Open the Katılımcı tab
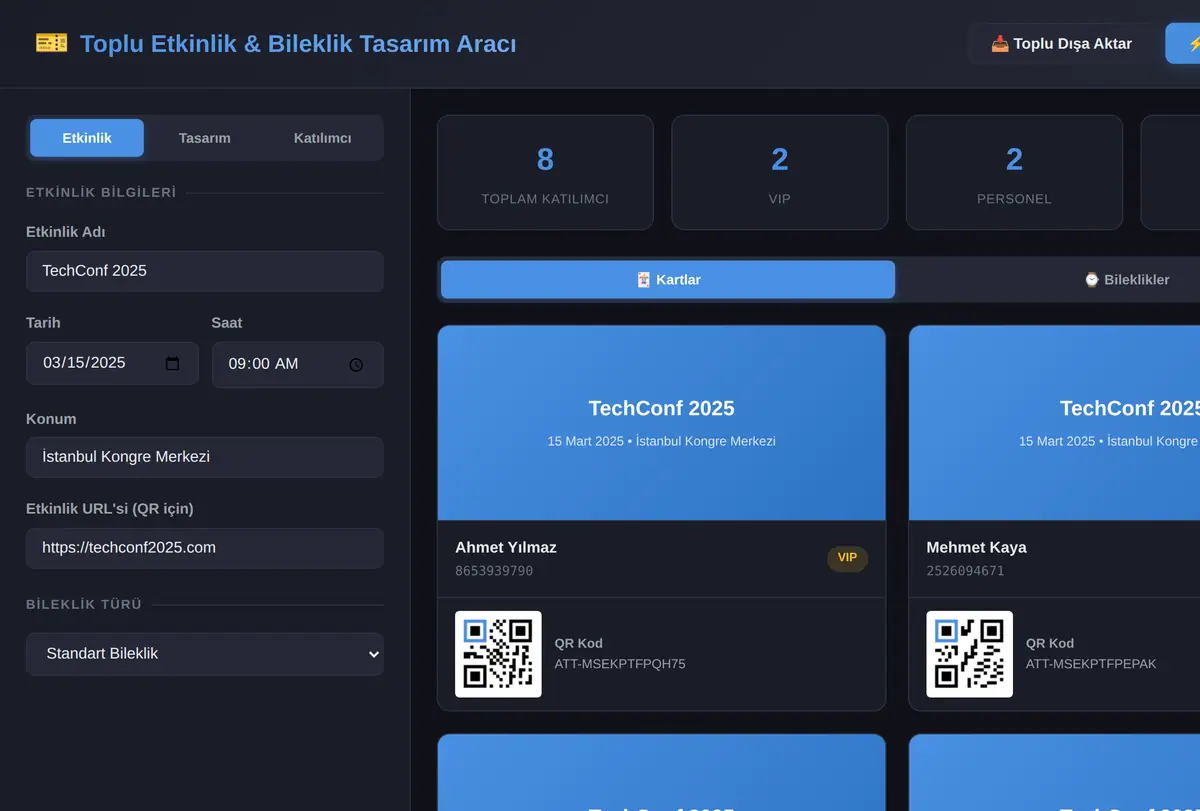Viewport: 1200px width, 811px height. pos(322,138)
